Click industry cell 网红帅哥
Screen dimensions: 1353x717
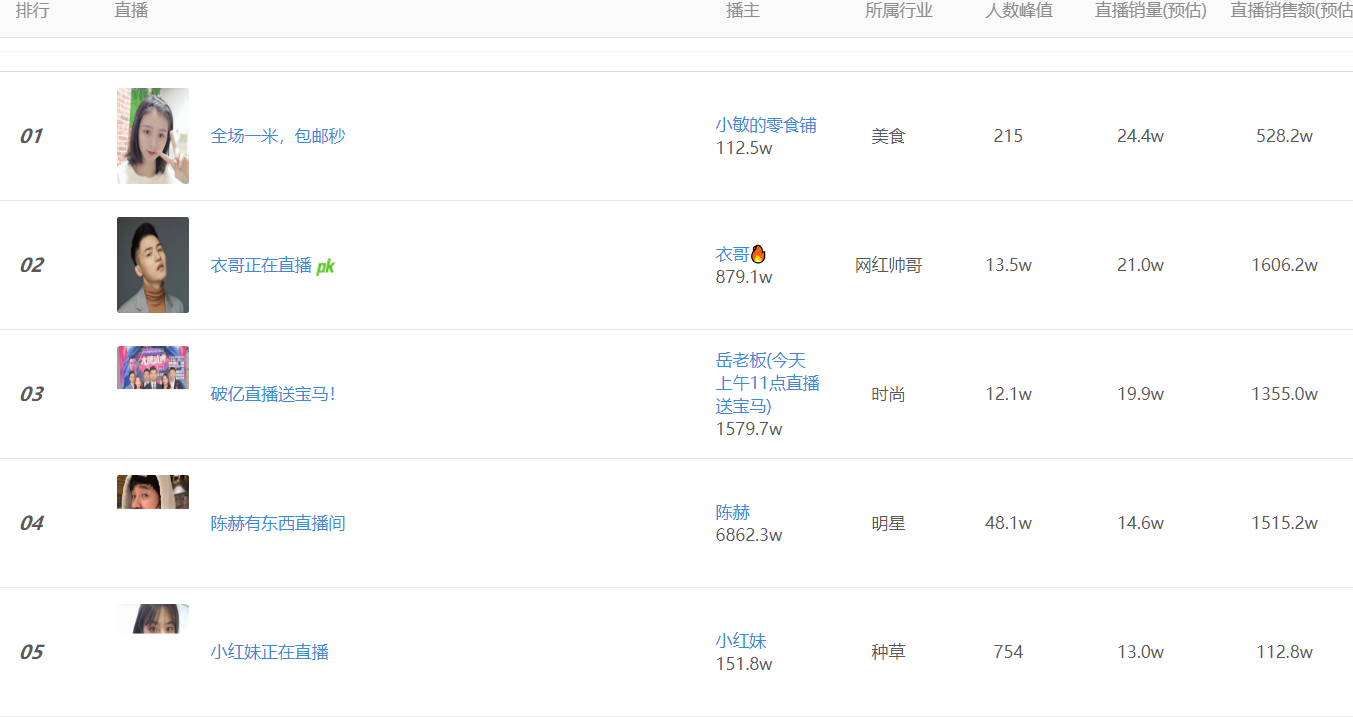[888, 265]
